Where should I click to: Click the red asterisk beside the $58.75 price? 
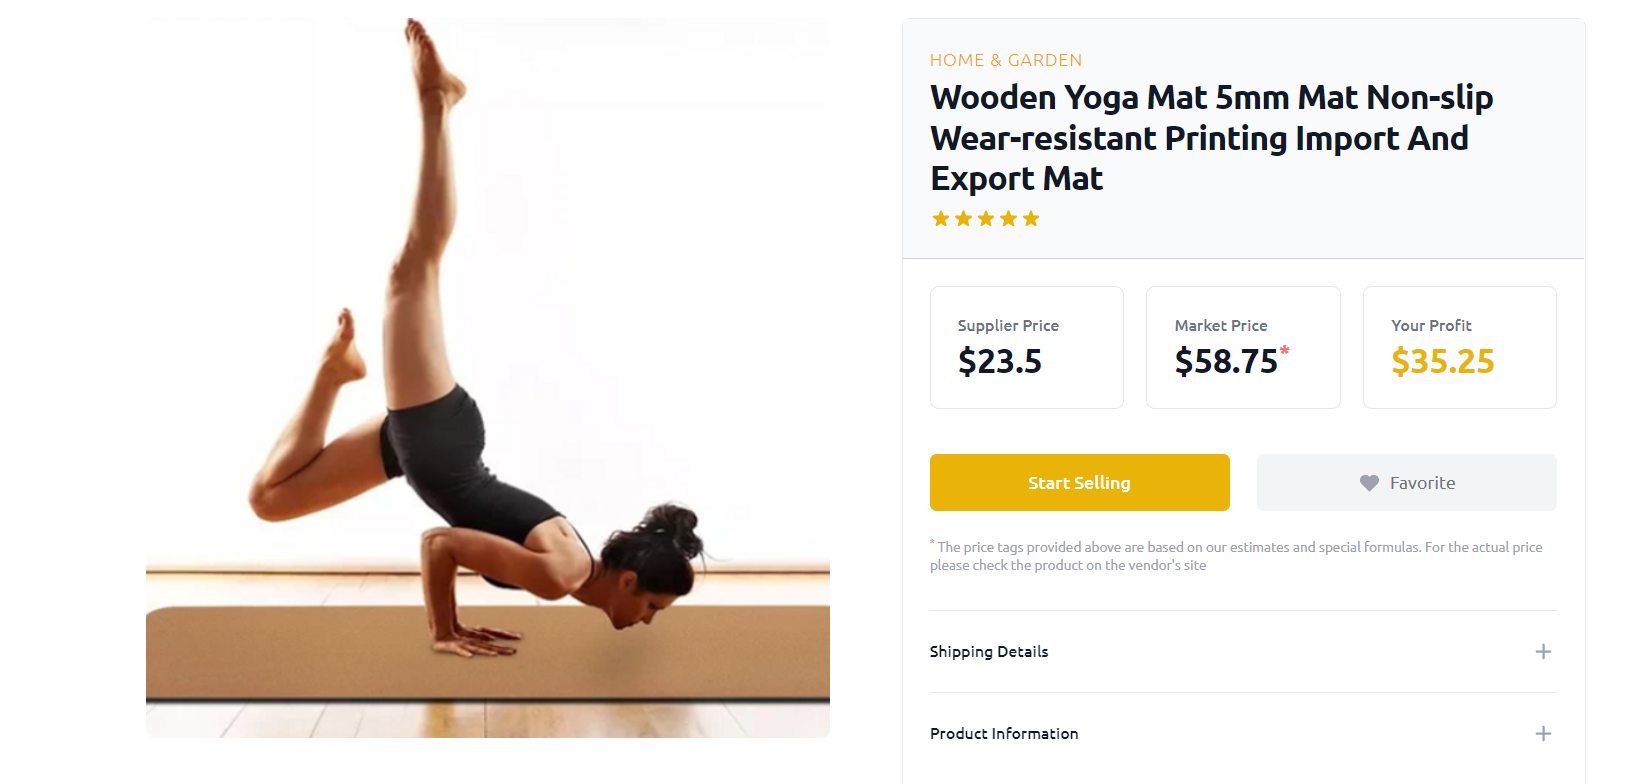[x=1285, y=350]
